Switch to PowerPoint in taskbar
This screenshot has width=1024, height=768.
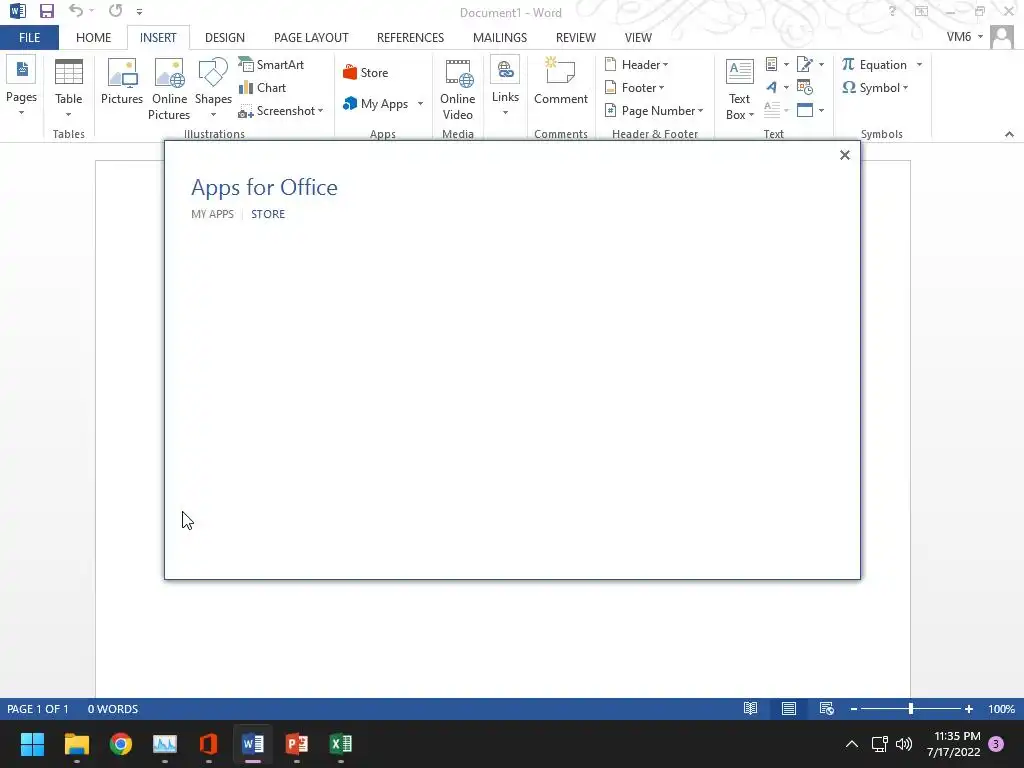[x=296, y=744]
